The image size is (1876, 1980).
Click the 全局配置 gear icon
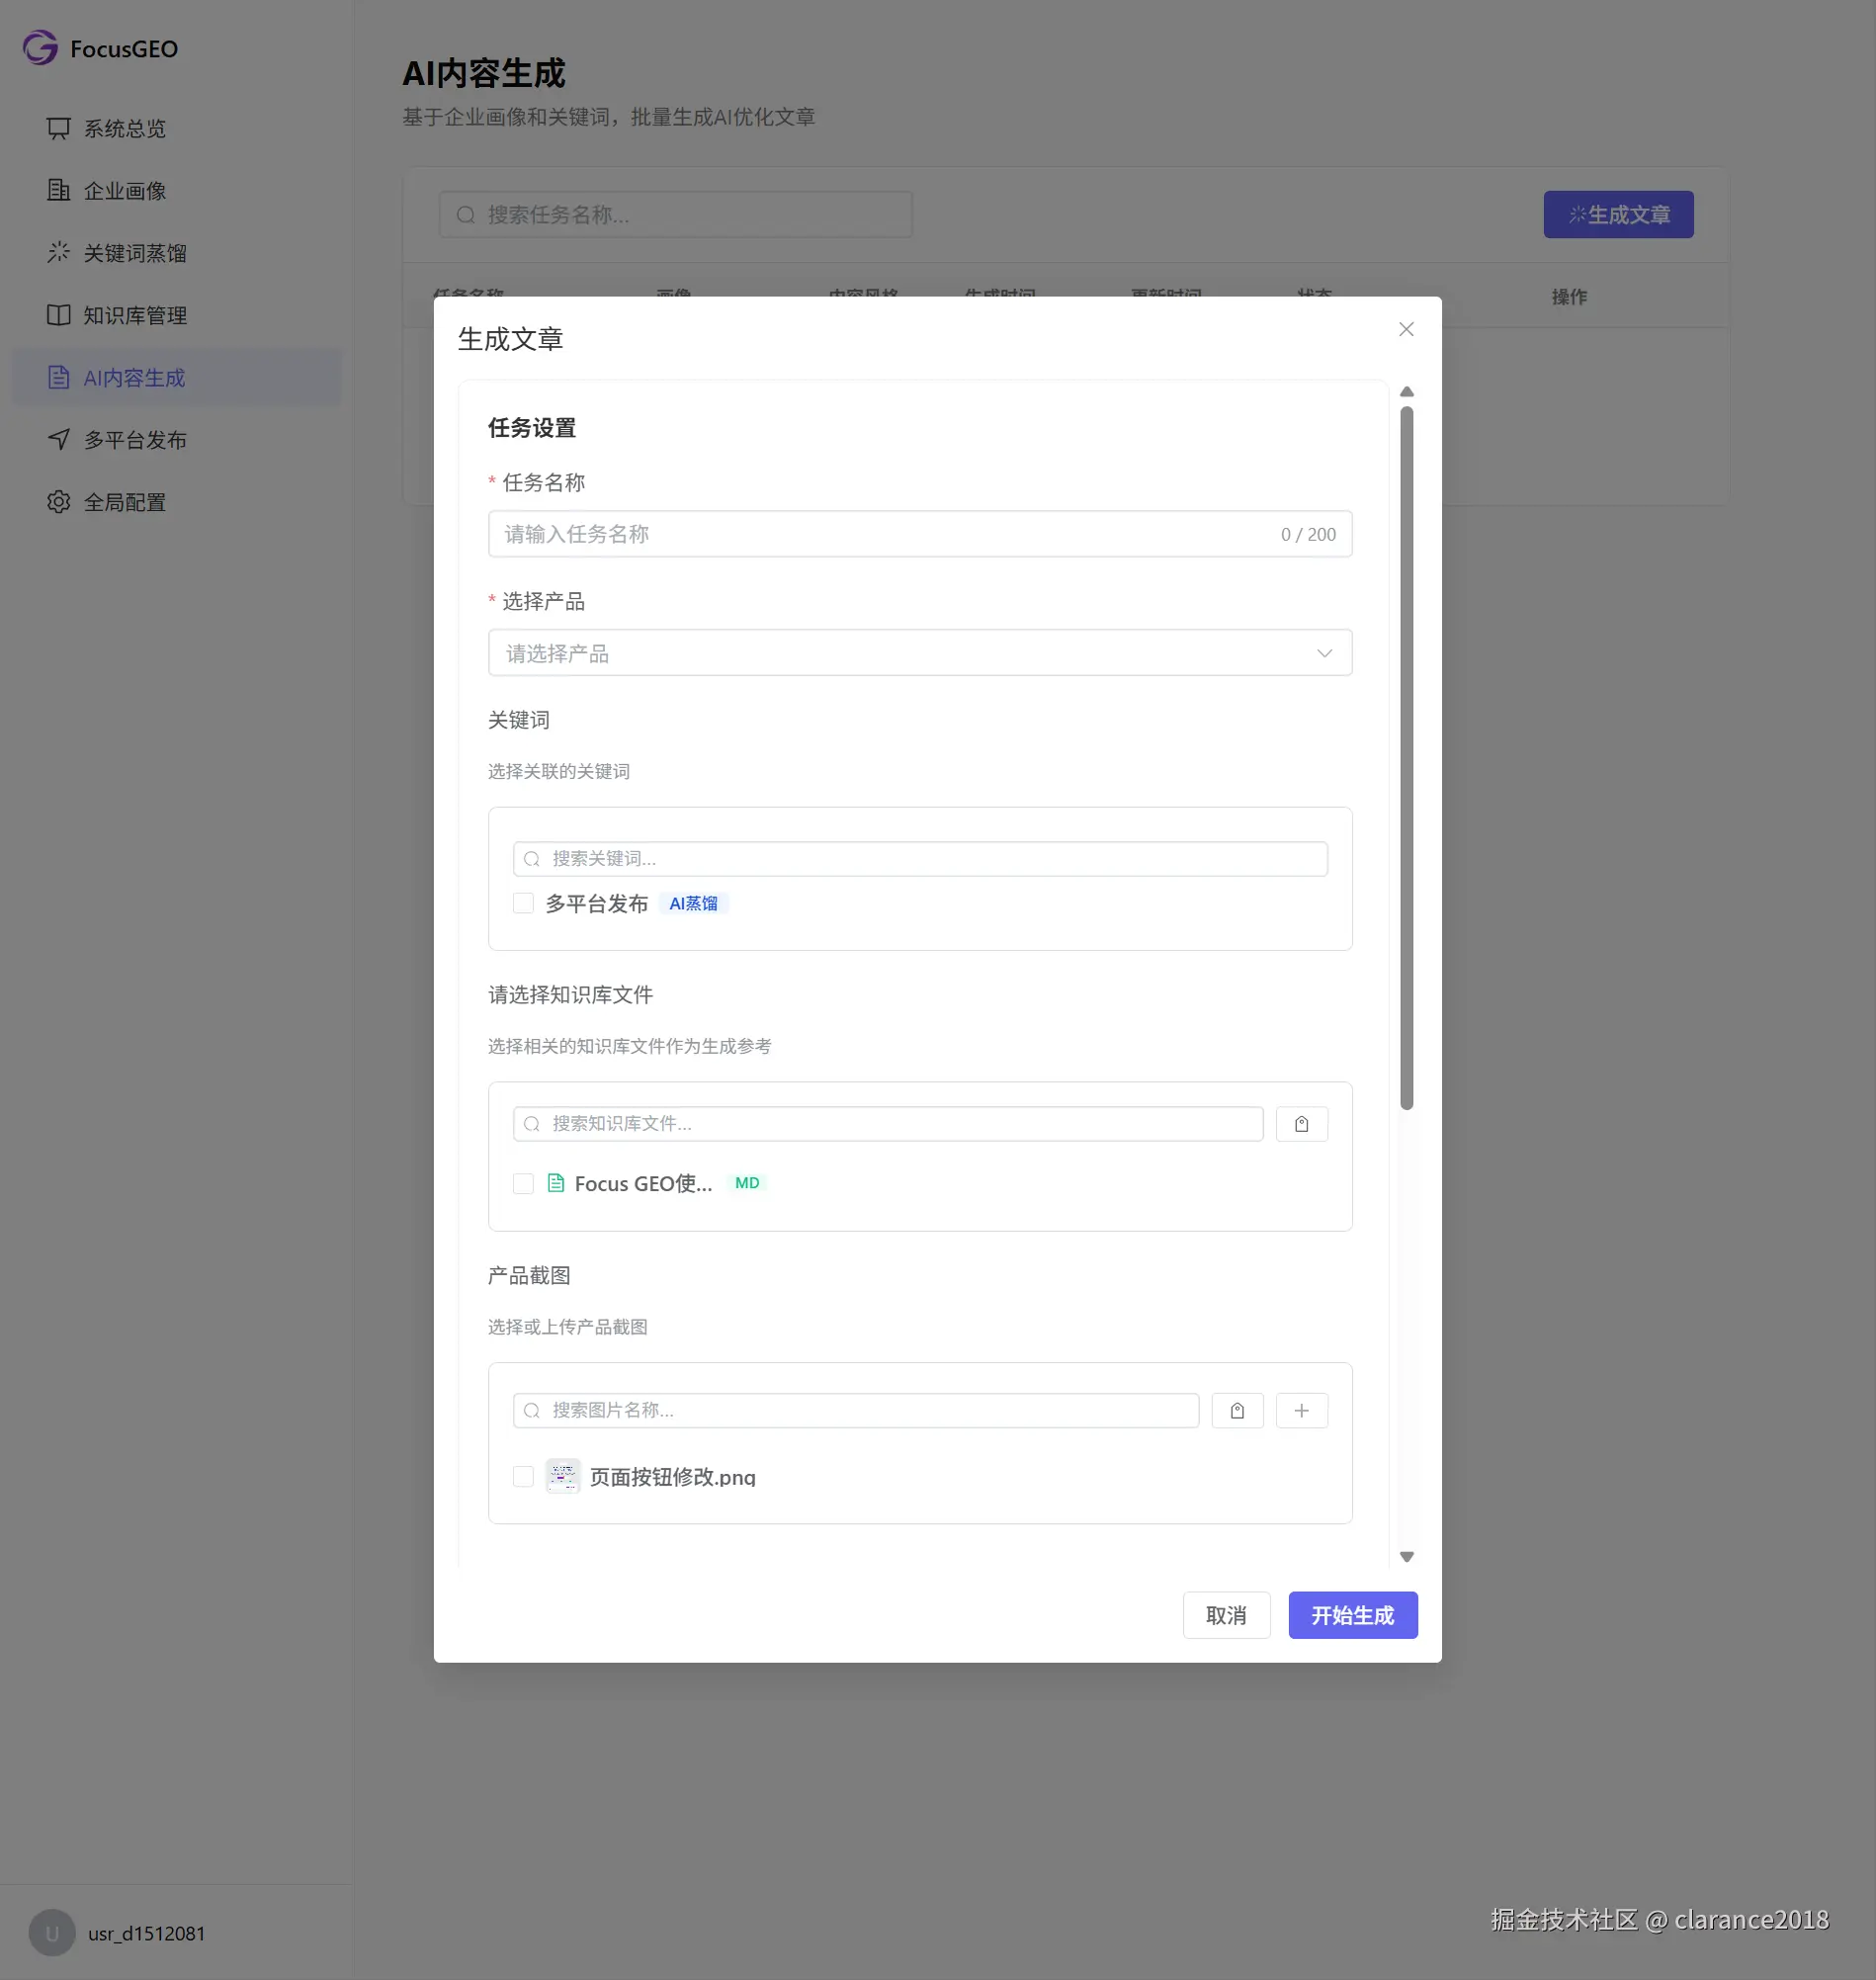[x=59, y=502]
